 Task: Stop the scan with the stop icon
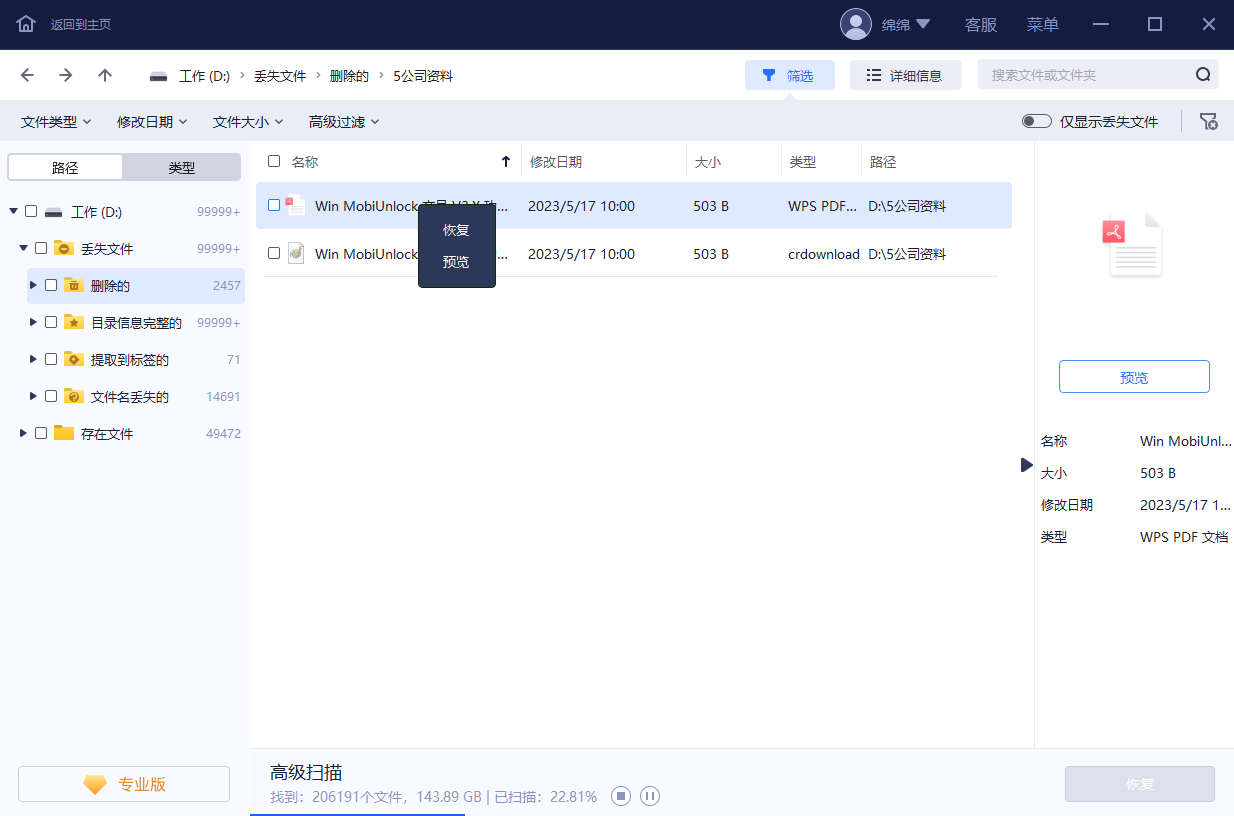(x=621, y=797)
